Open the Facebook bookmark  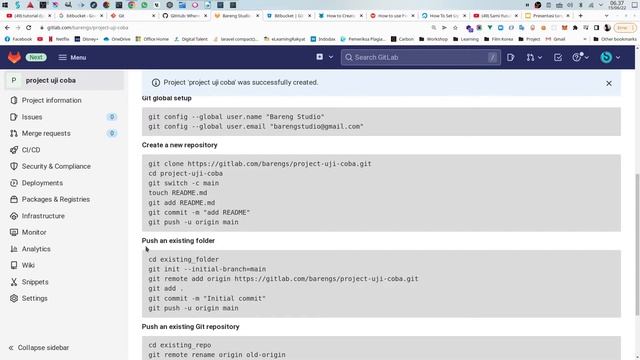[18, 39]
